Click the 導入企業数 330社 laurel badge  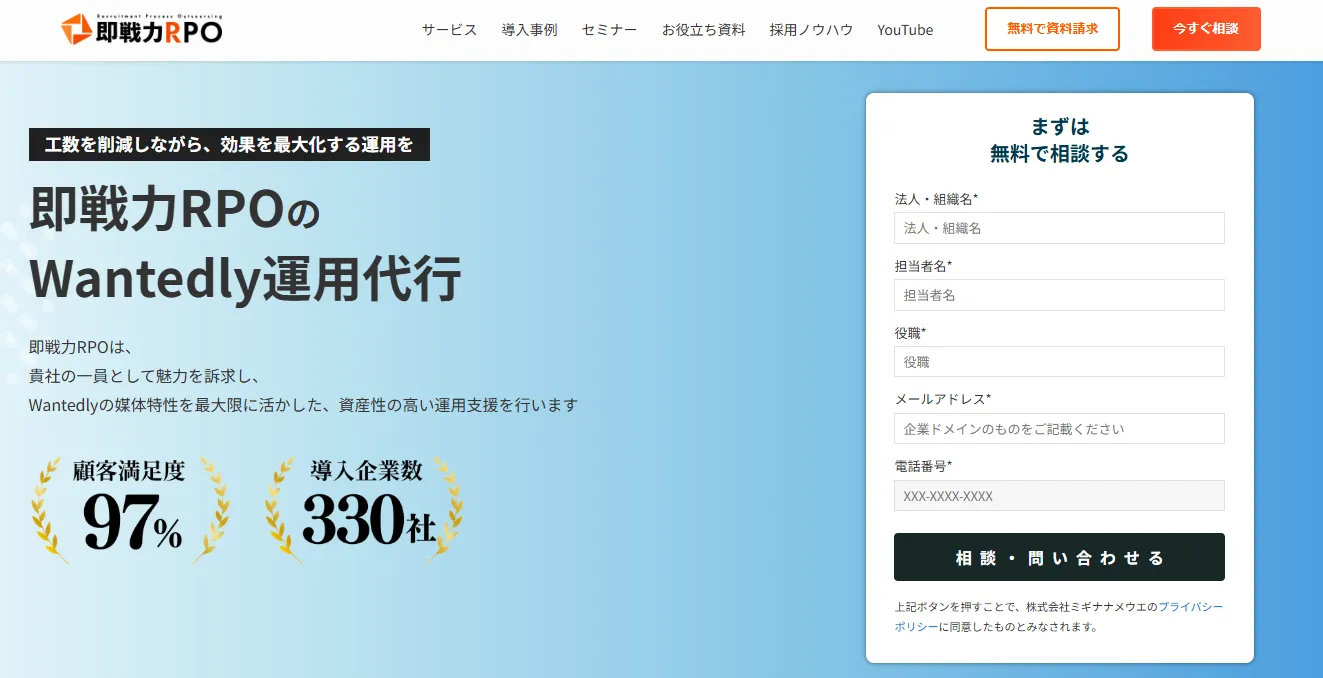[x=364, y=508]
